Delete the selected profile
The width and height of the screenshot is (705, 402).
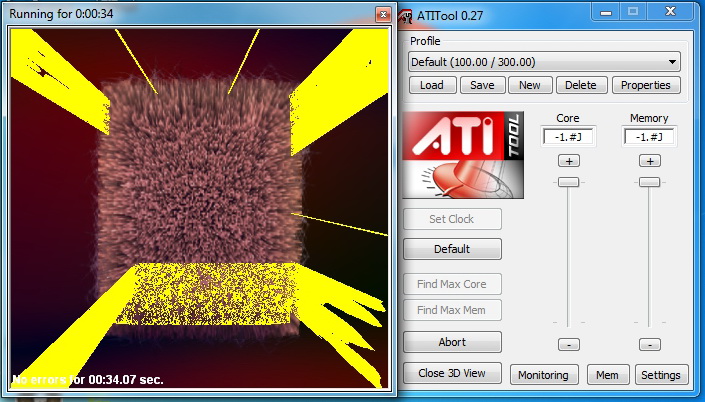(580, 85)
